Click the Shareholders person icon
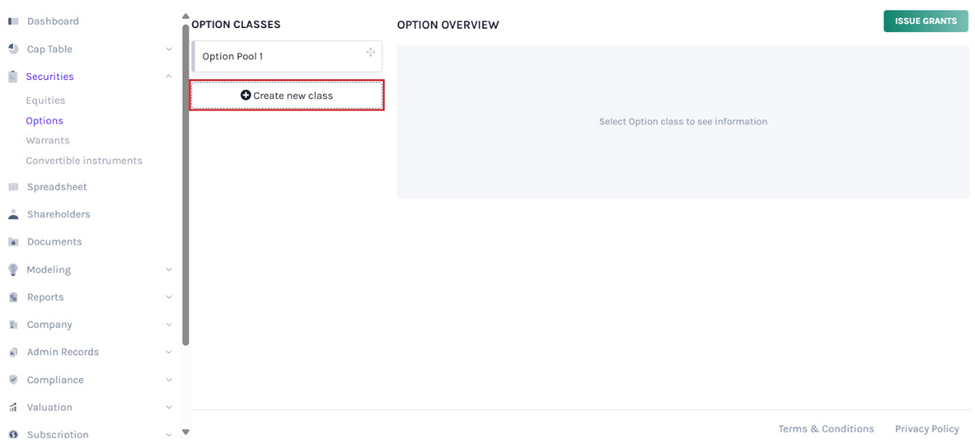 click(13, 215)
